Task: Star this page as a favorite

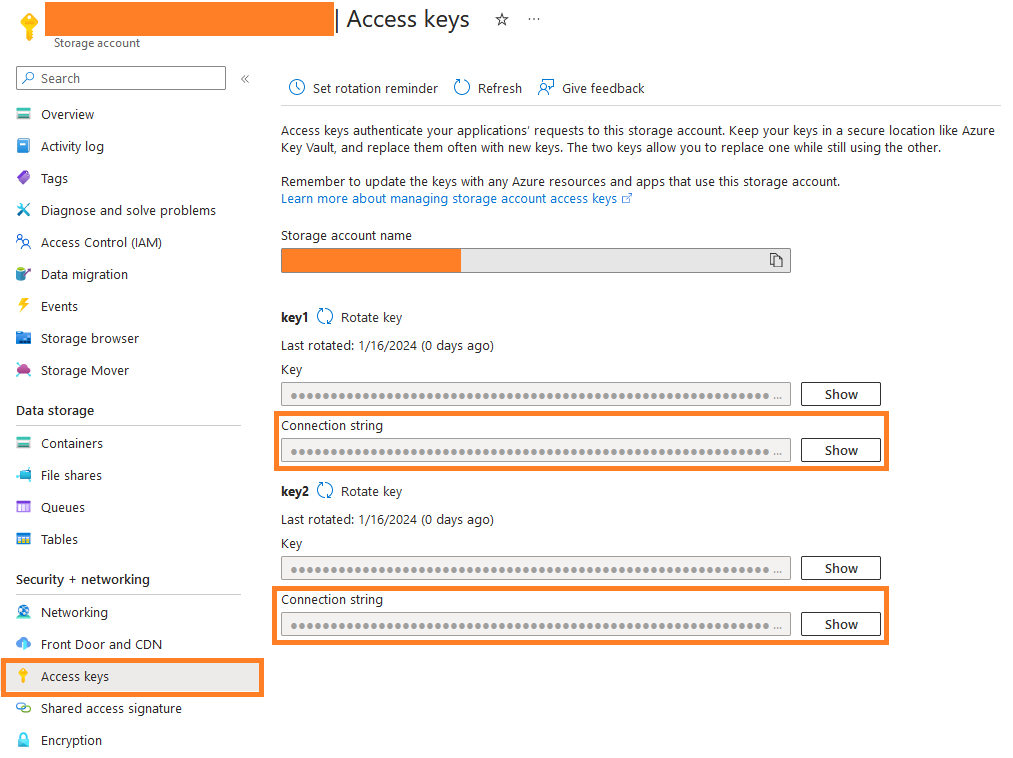Action: [501, 18]
